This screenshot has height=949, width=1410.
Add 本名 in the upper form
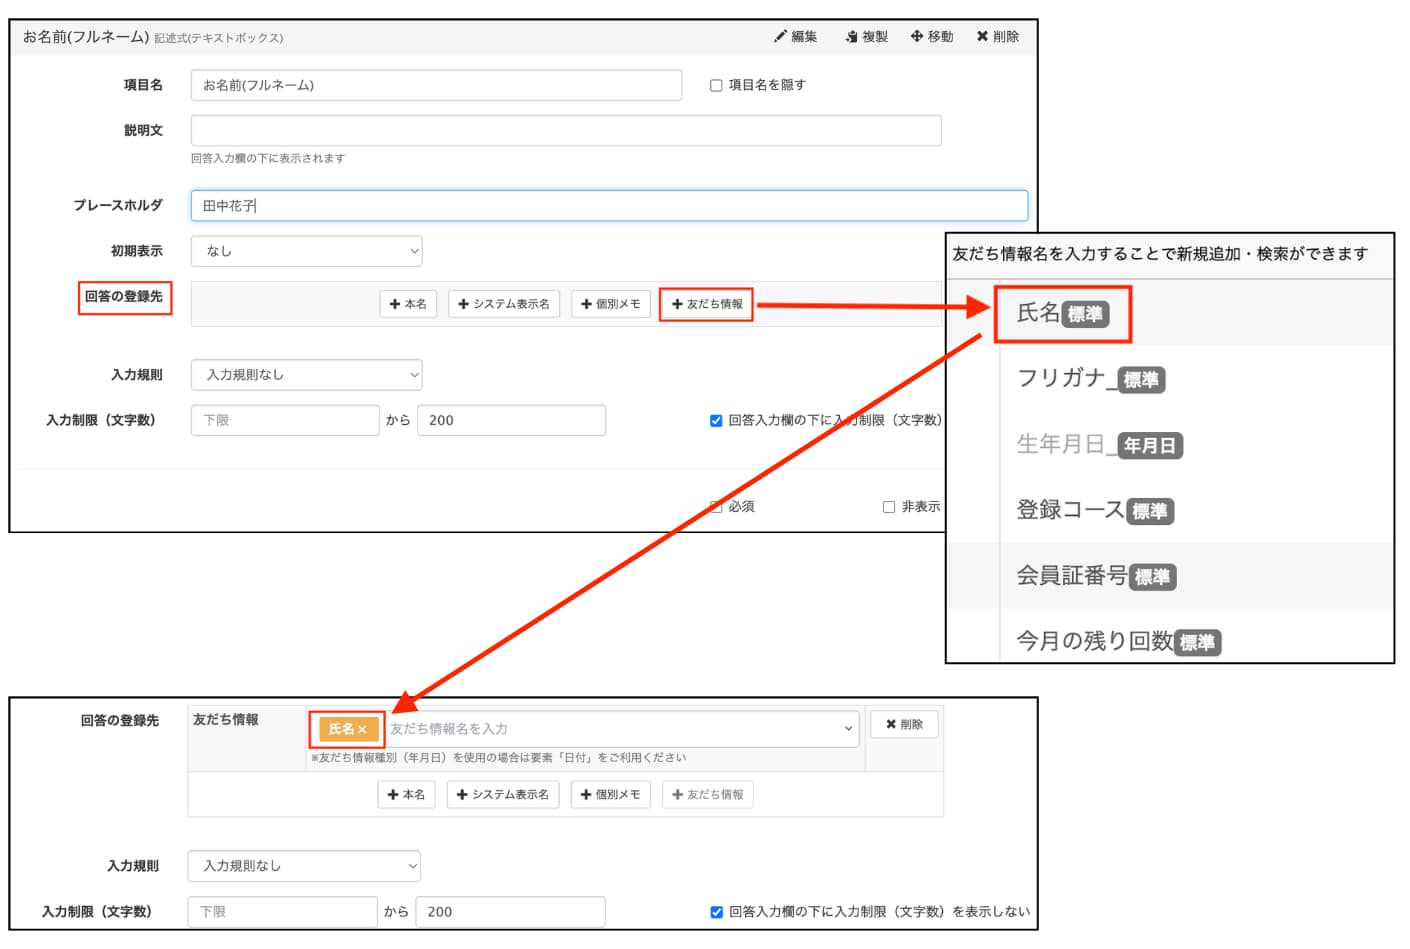click(408, 304)
